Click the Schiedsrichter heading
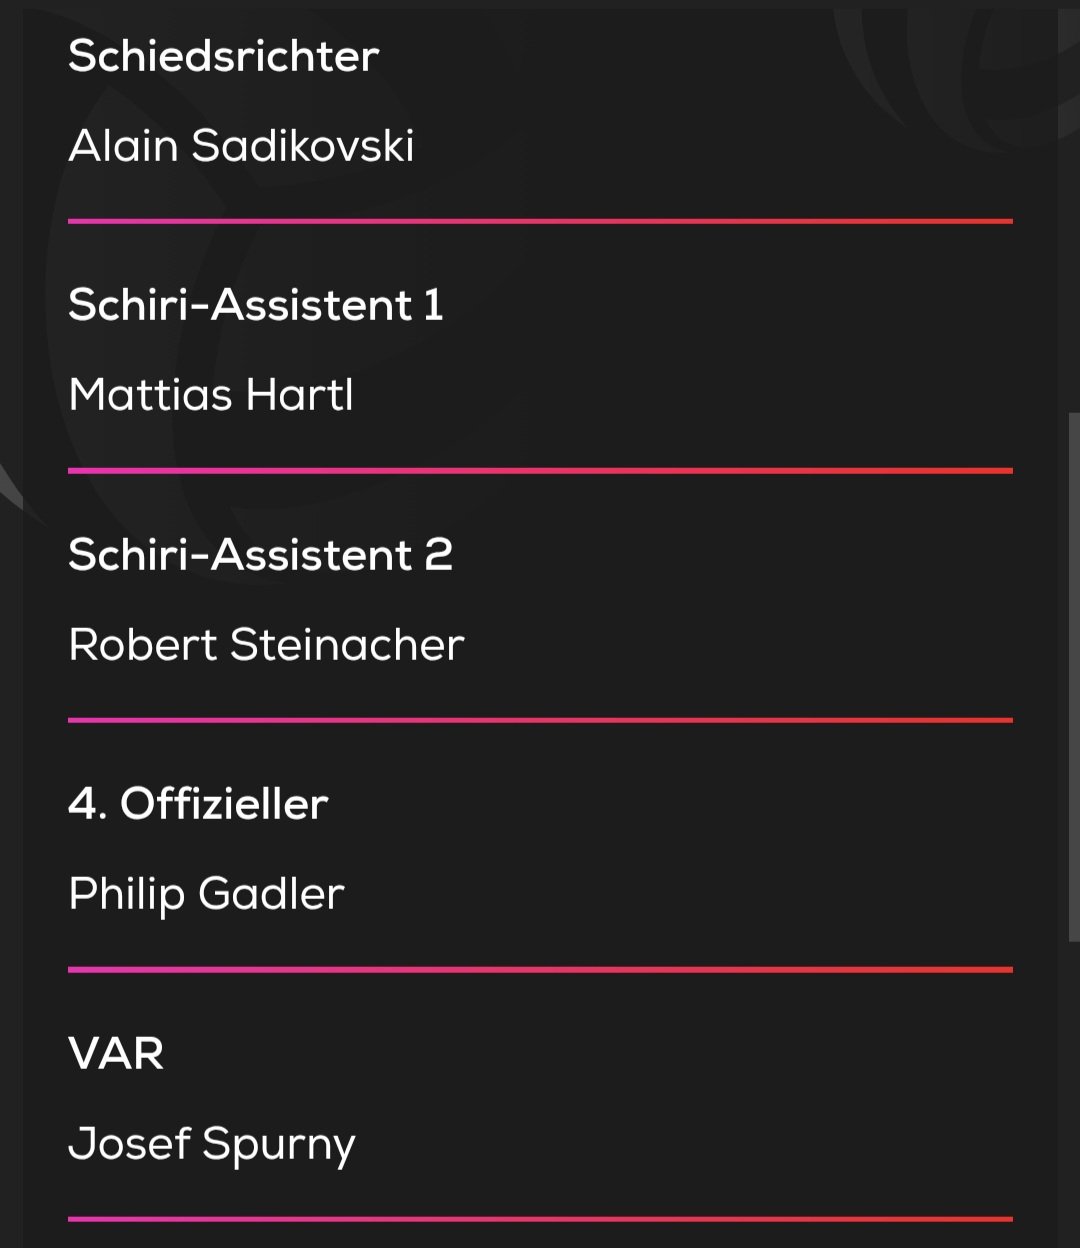The height and width of the screenshot is (1248, 1080). pyautogui.click(x=223, y=56)
